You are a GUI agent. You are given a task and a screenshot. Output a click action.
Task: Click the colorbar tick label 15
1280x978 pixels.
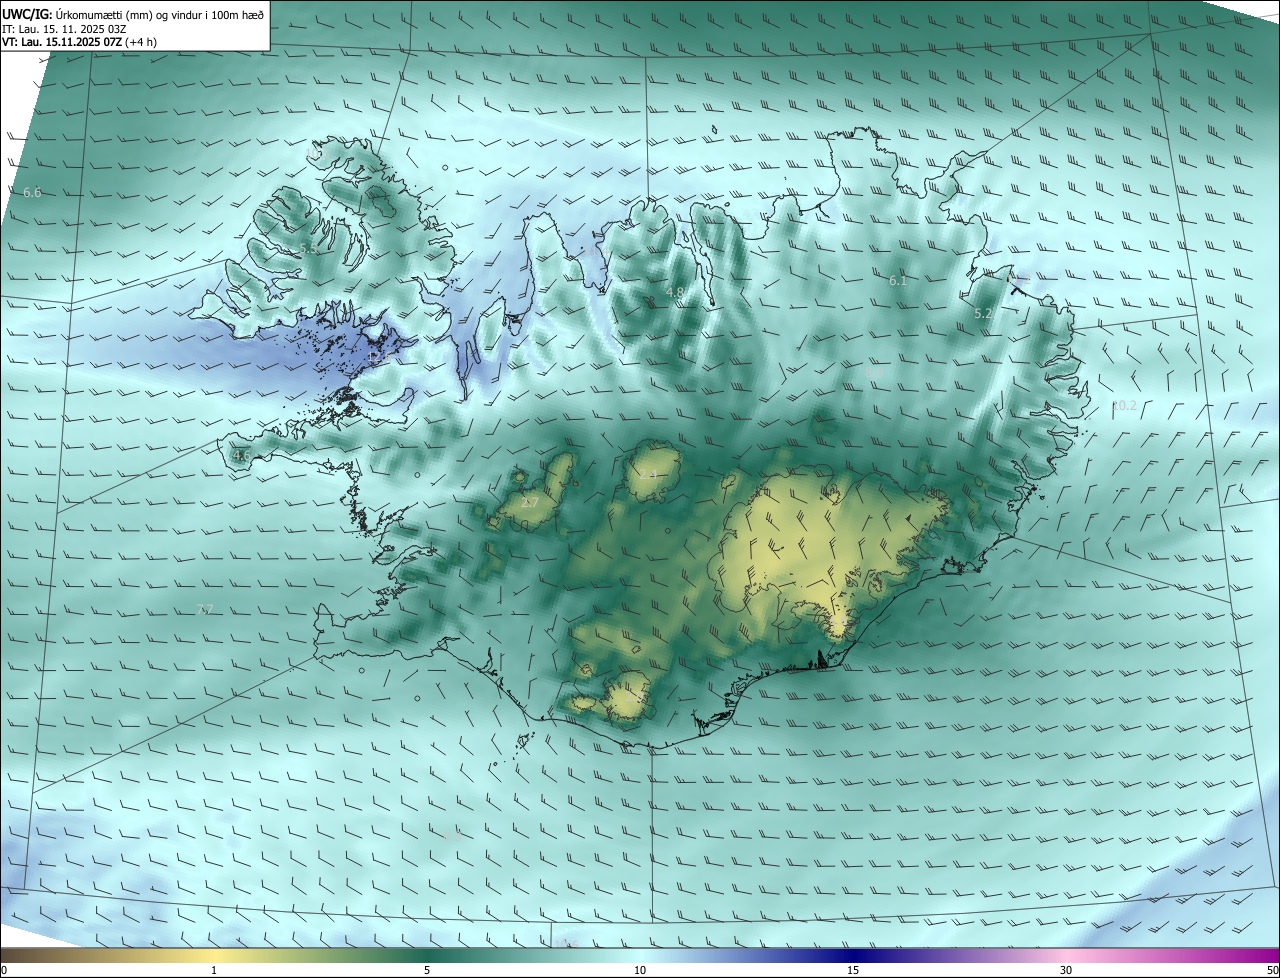pos(853,971)
